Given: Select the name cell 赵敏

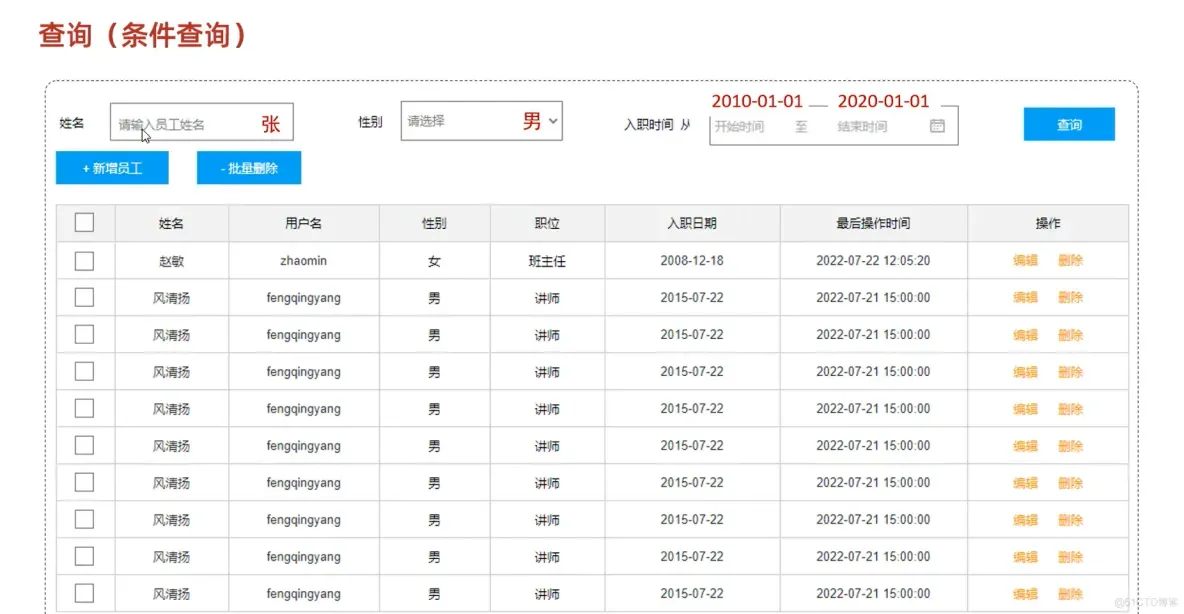Looking at the screenshot, I should point(171,261).
